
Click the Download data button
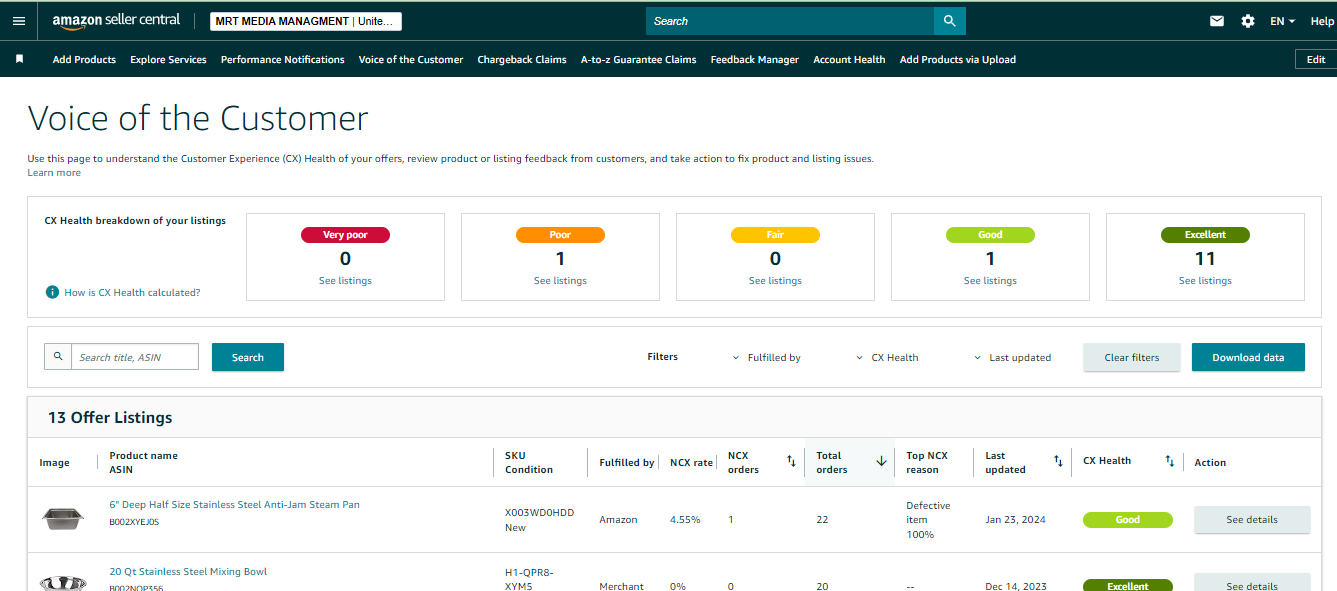[1248, 357]
